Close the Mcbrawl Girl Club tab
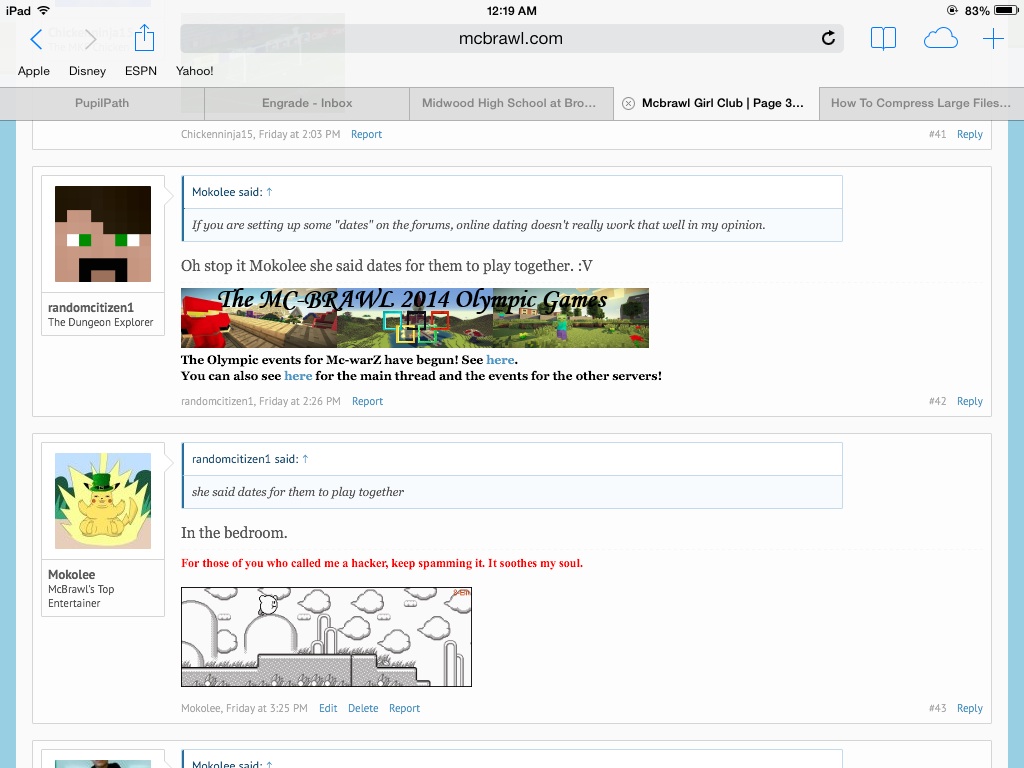 click(x=628, y=103)
